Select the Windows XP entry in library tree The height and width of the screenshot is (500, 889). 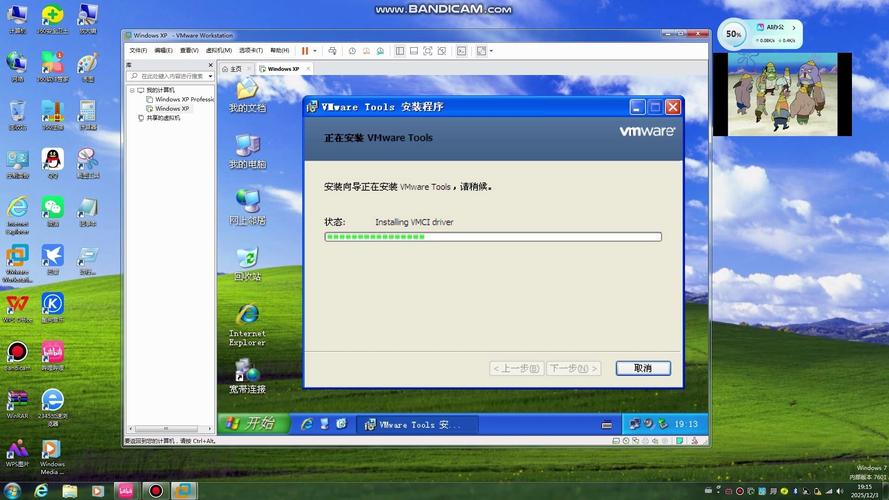(x=168, y=108)
